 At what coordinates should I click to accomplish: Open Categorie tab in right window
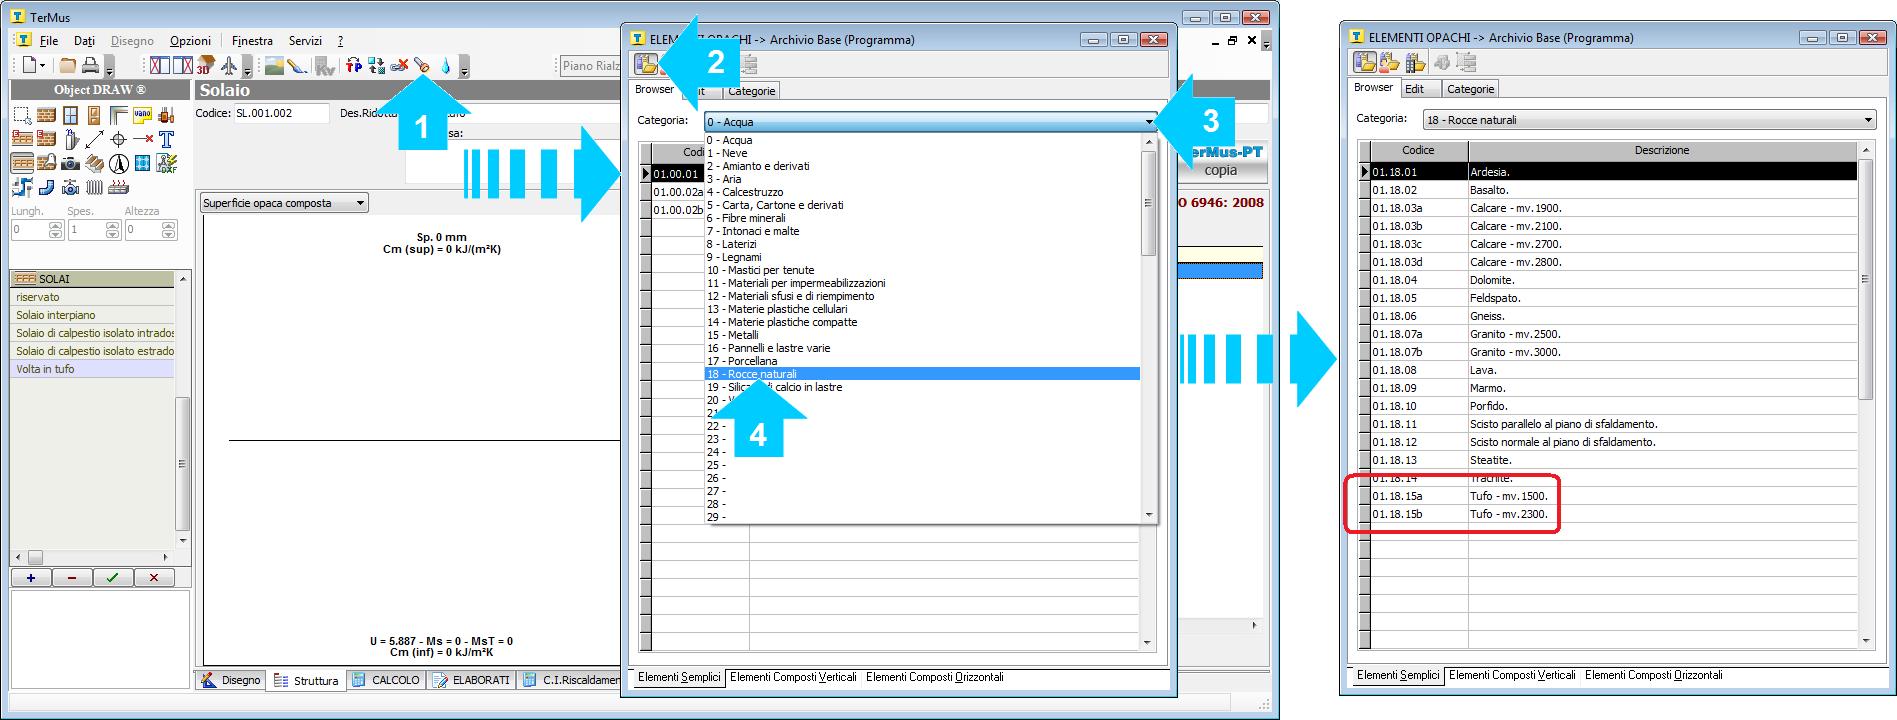(x=1471, y=89)
